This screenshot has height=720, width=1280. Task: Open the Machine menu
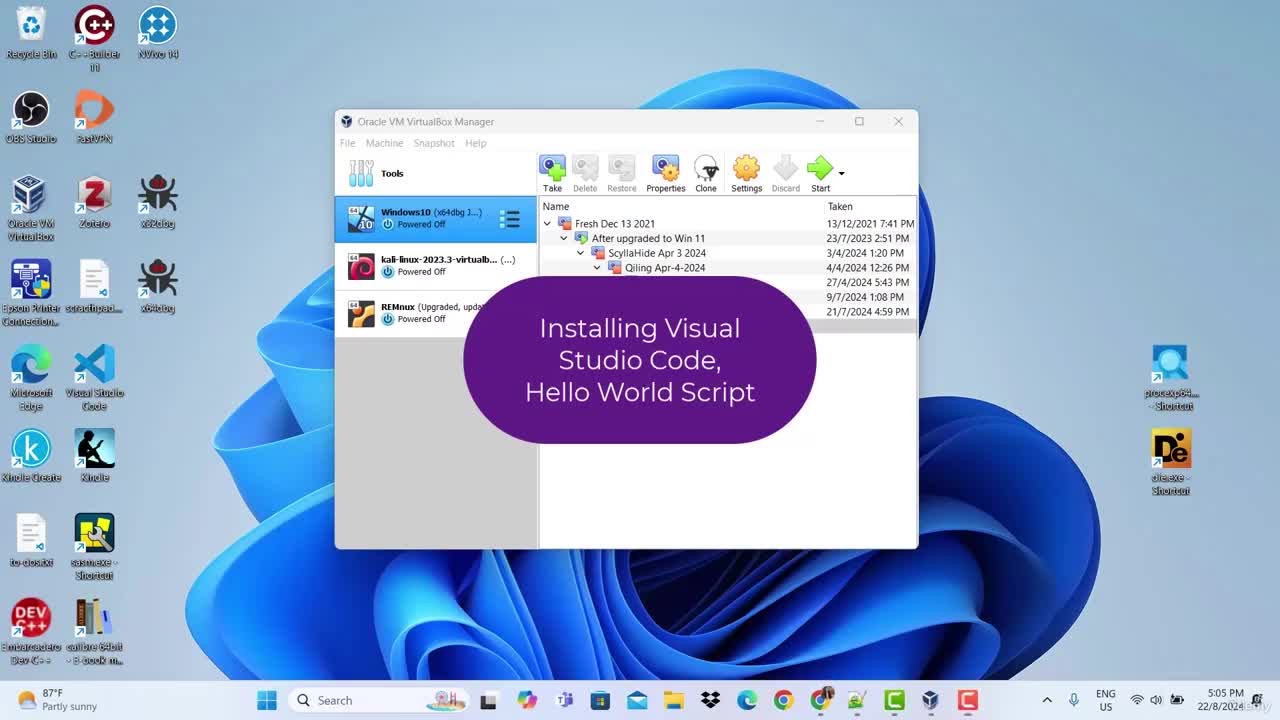(384, 143)
